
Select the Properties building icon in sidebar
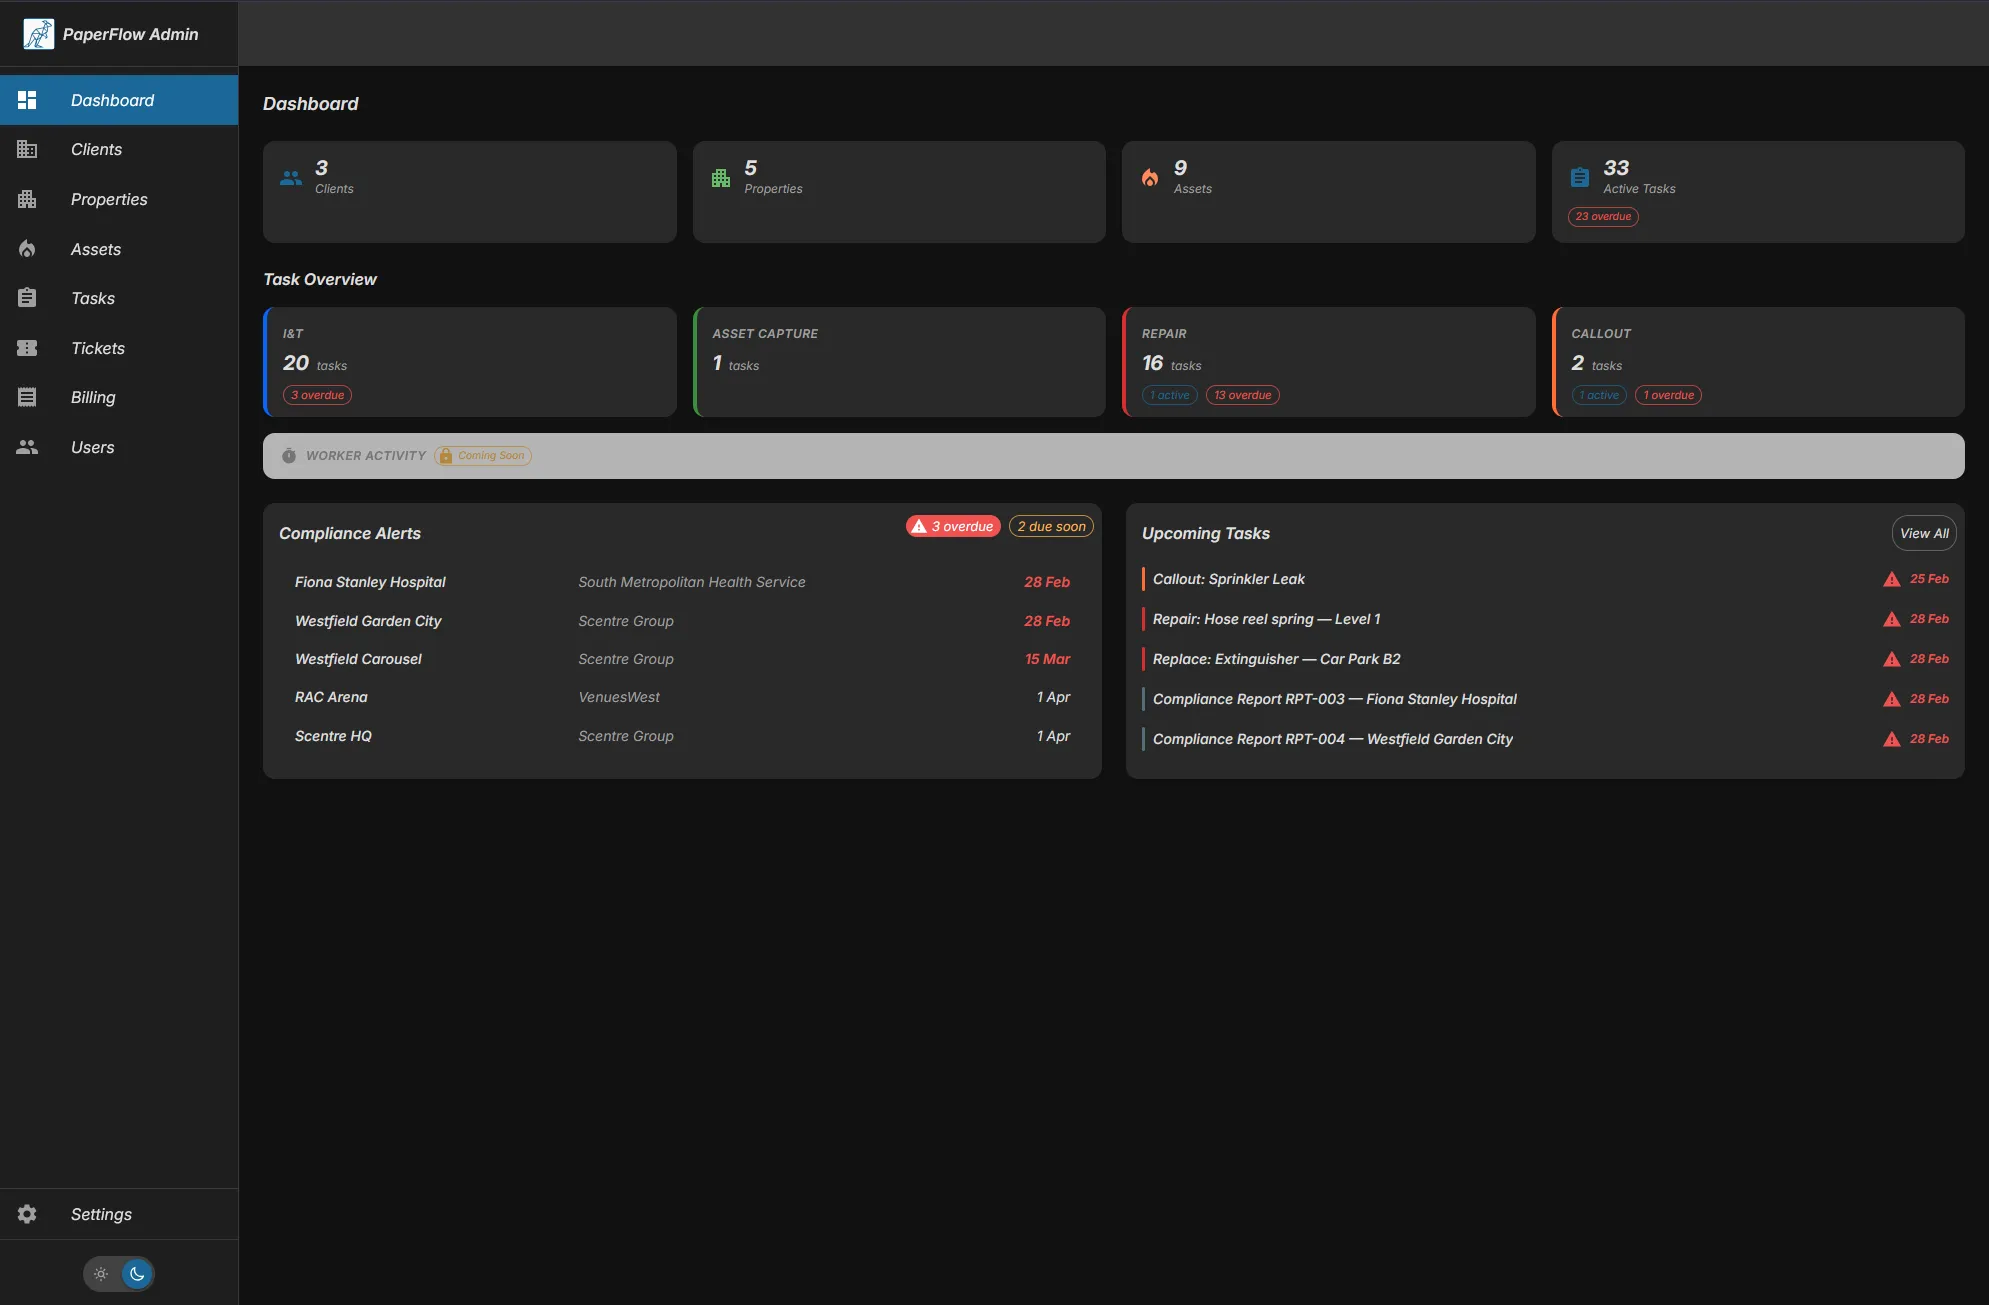pos(27,199)
